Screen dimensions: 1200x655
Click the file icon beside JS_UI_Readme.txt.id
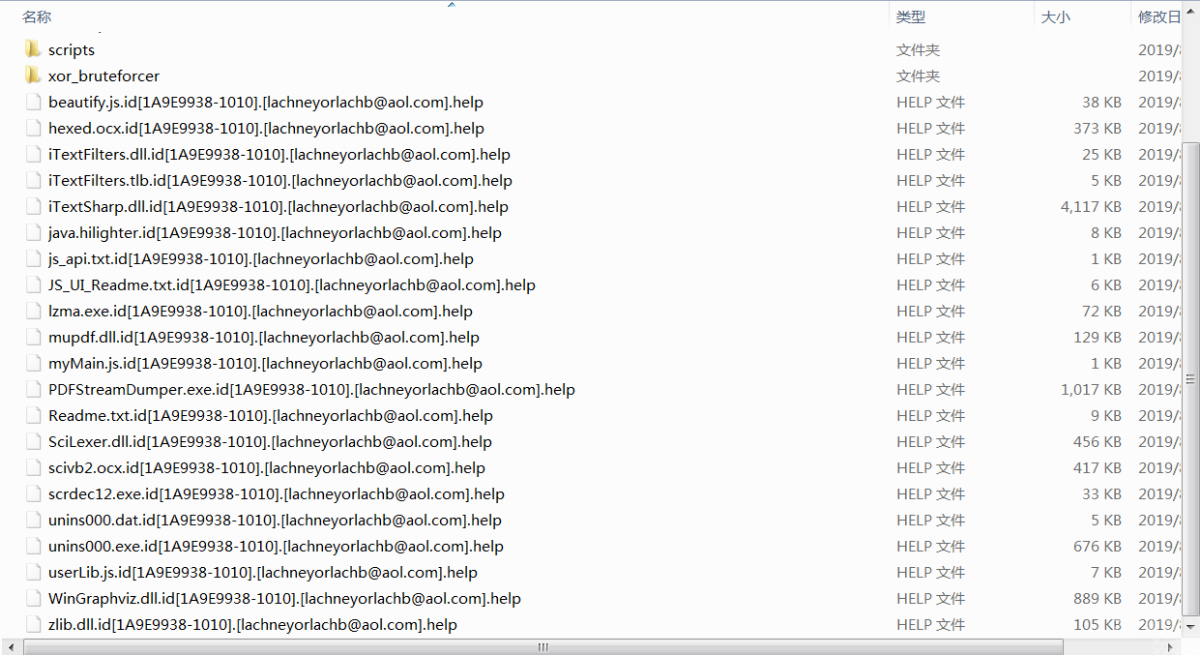coord(33,284)
